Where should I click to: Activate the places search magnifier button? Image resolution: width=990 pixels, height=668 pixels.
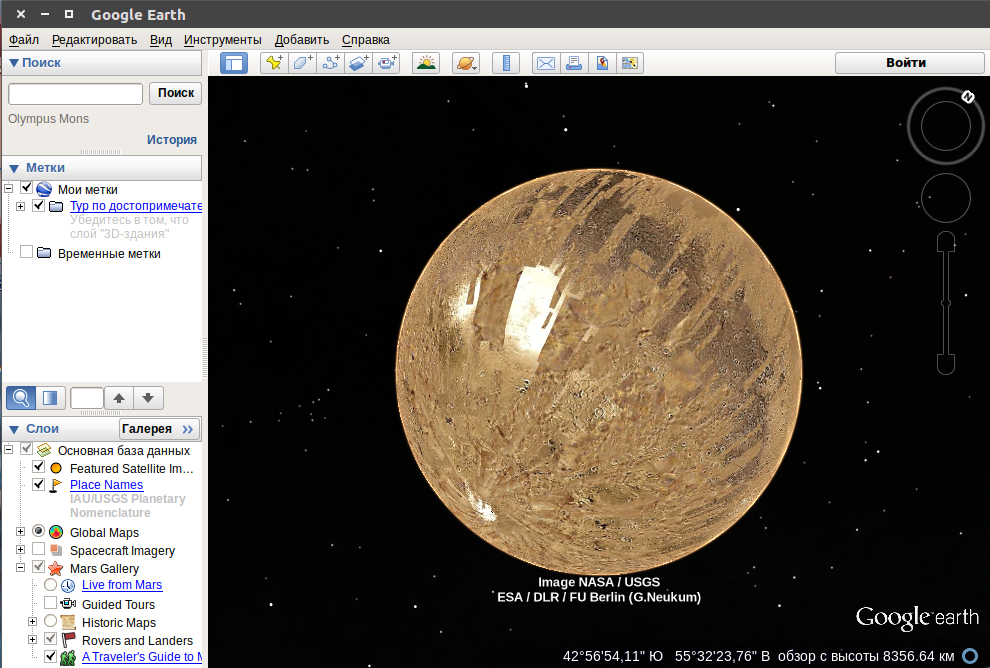[21, 398]
